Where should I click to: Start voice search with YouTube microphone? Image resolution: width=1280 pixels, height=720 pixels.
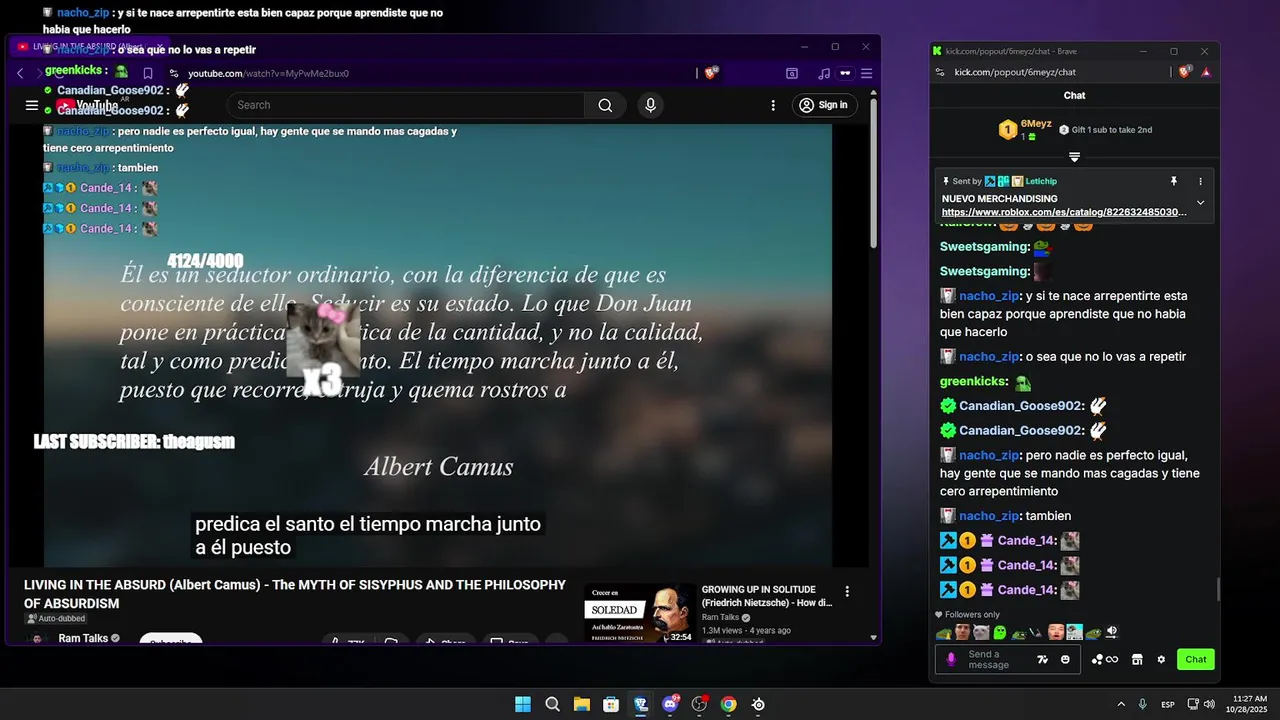tap(651, 105)
